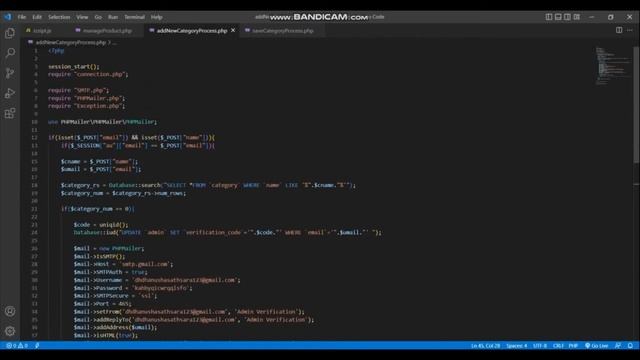Close the addNewCategoryProcess.php tab

point(233,30)
